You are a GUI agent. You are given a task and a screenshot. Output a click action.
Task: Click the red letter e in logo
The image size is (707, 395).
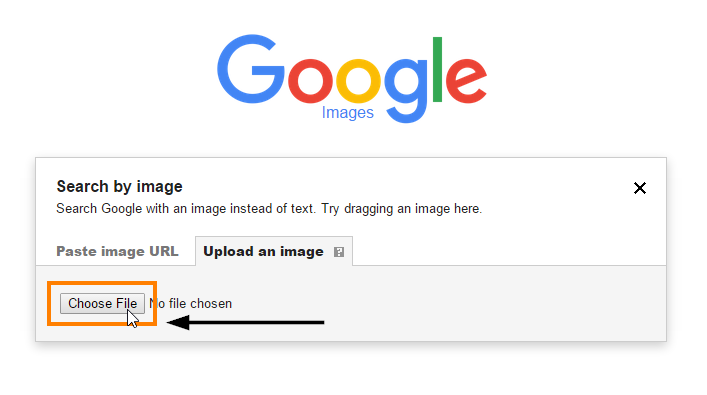(466, 81)
